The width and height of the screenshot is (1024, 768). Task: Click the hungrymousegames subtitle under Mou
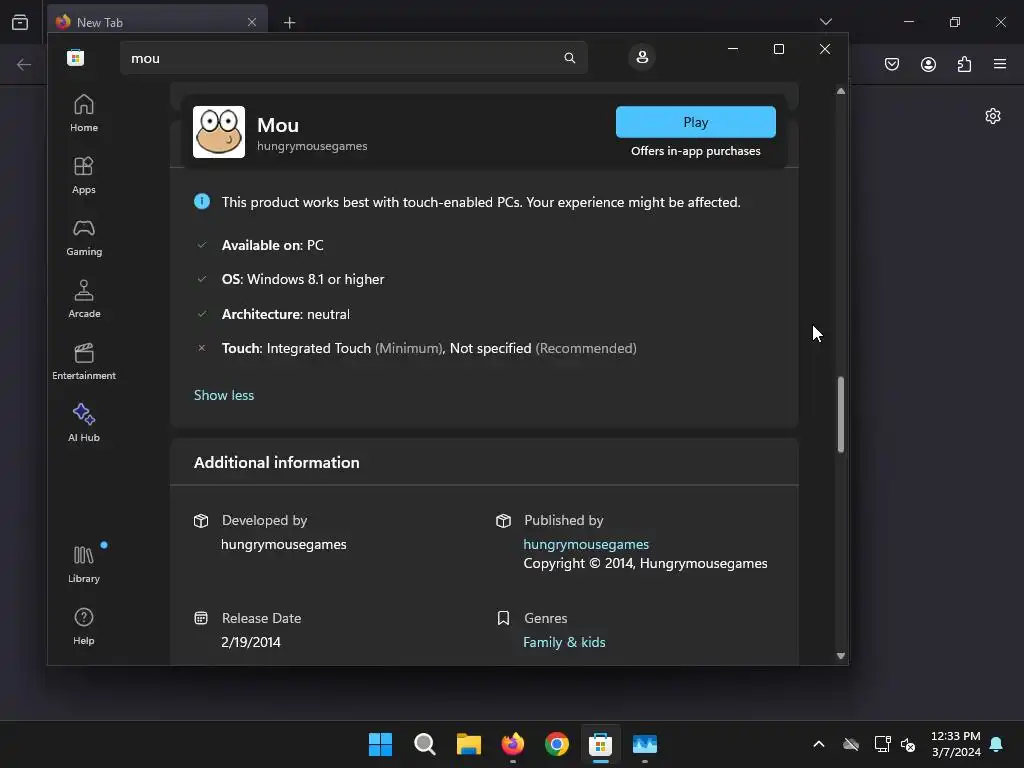pos(312,146)
